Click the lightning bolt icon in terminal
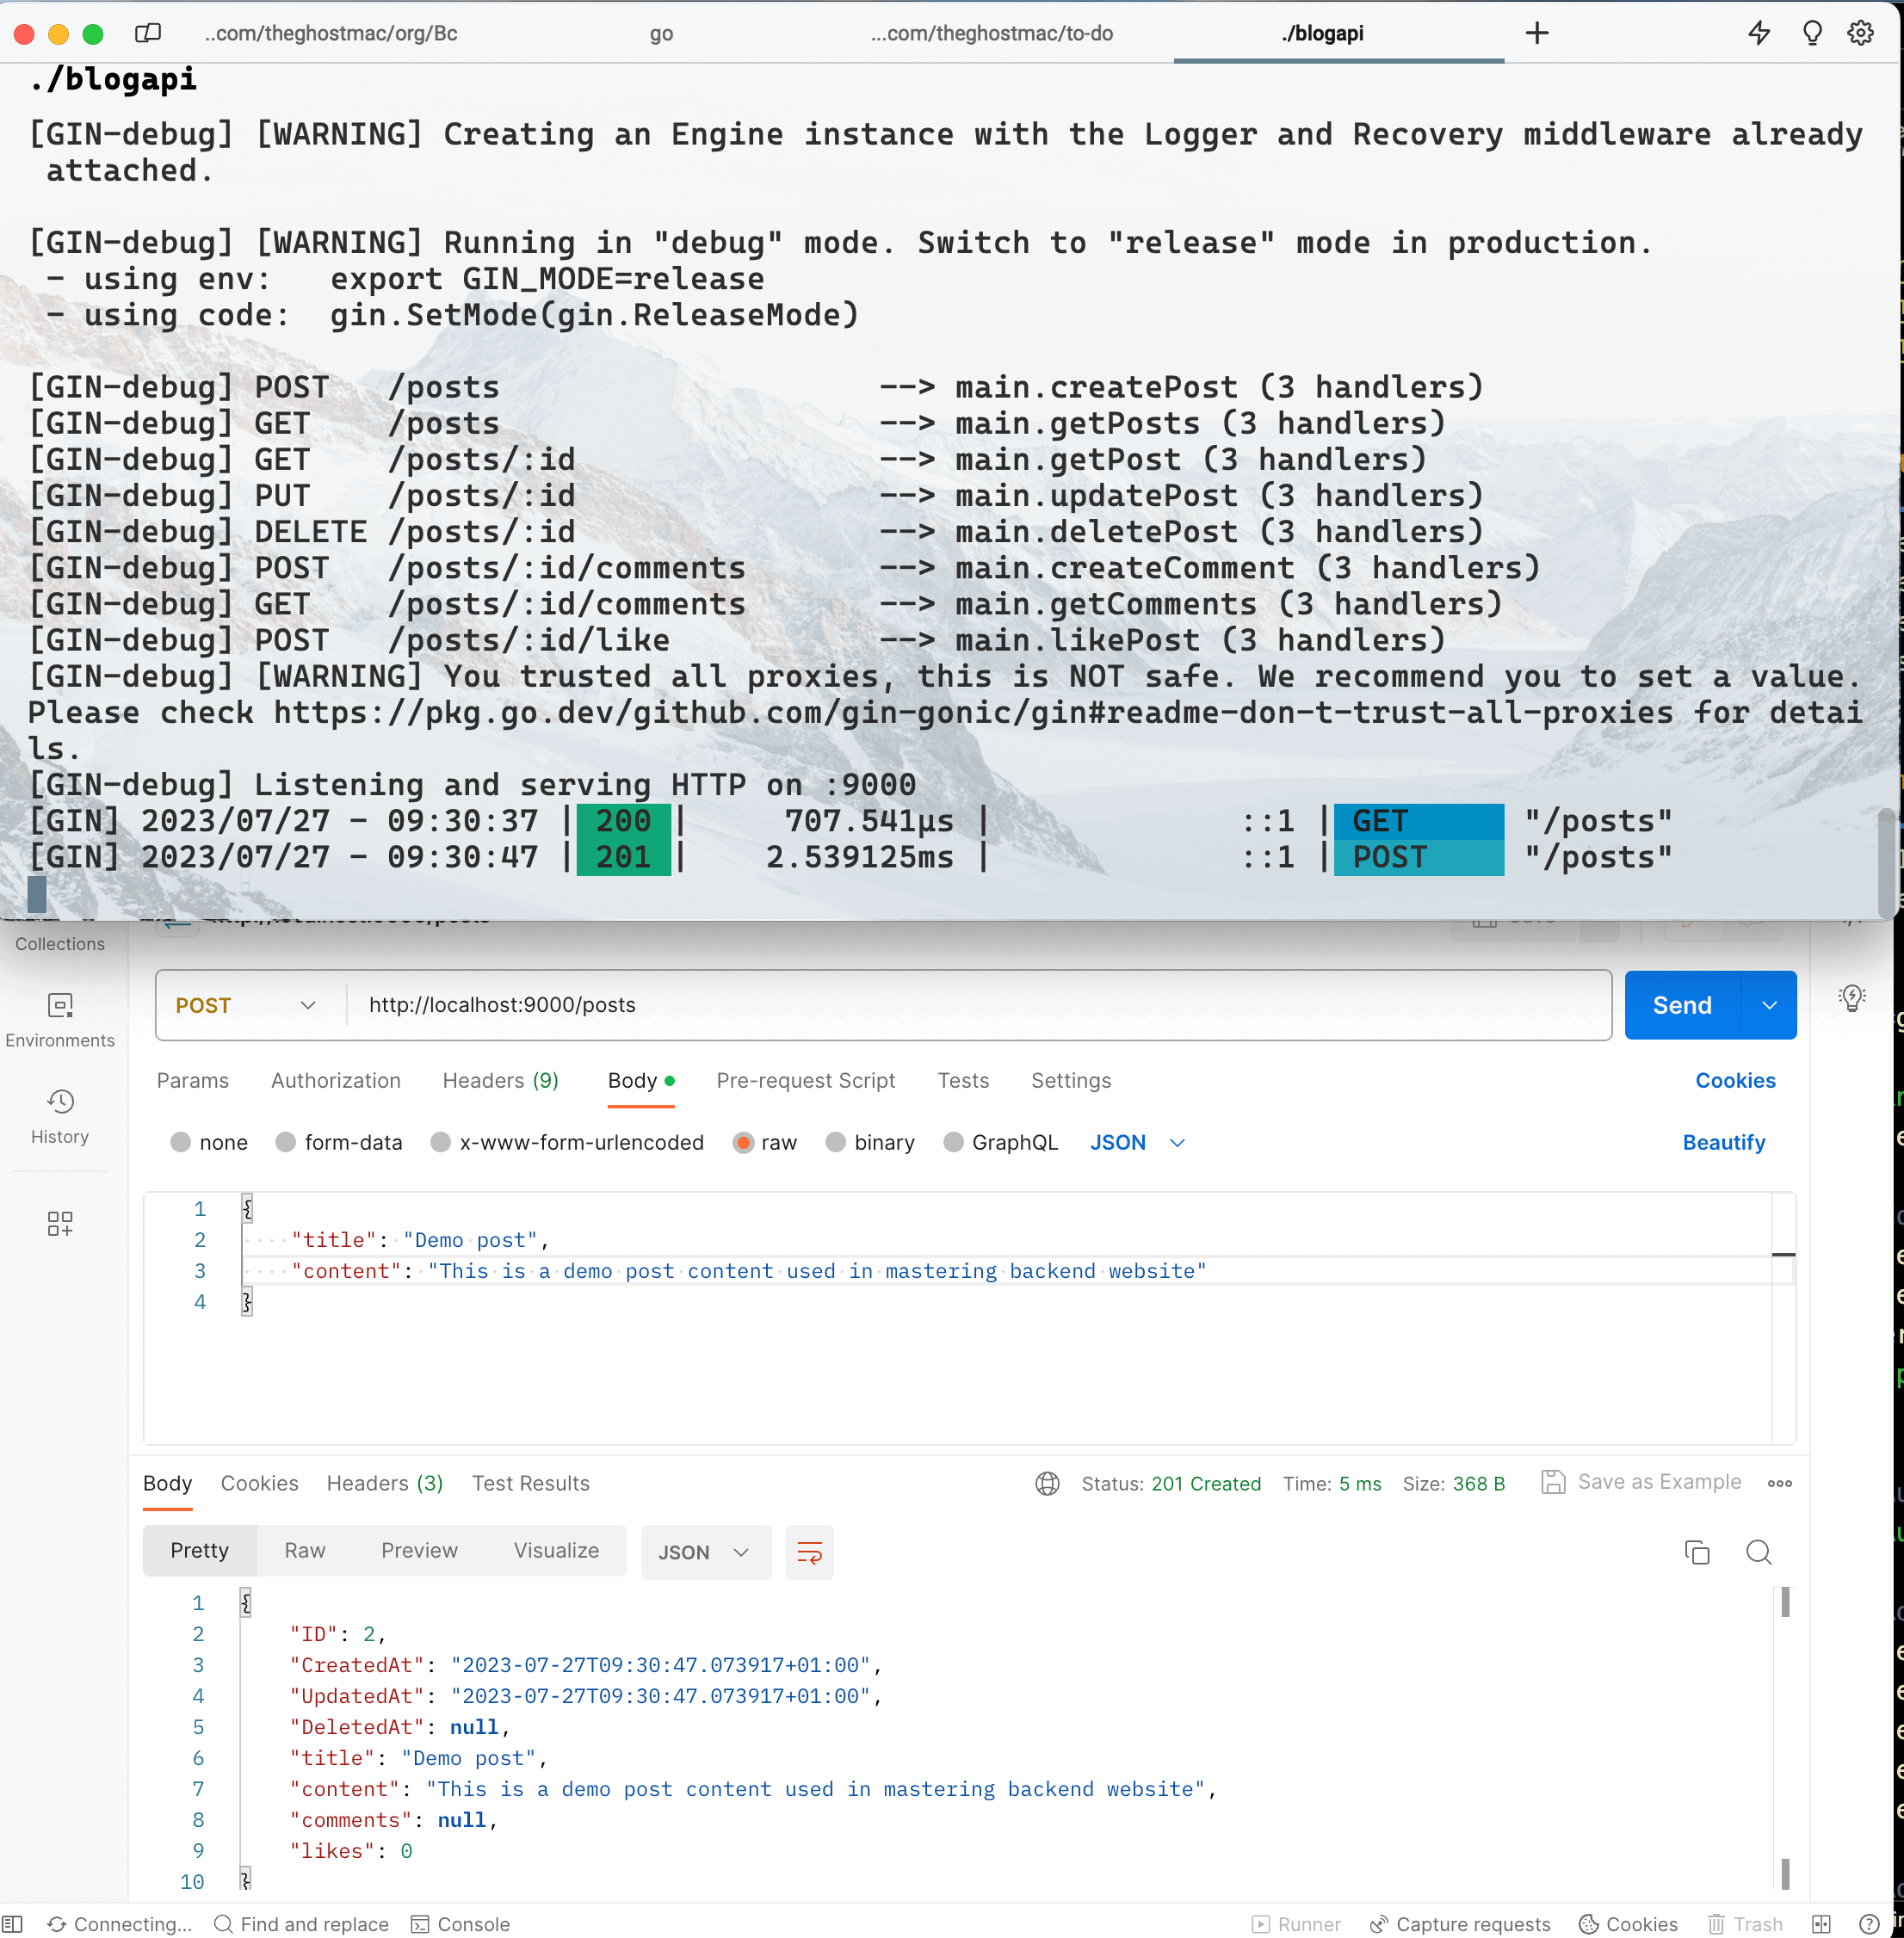 1759,33
